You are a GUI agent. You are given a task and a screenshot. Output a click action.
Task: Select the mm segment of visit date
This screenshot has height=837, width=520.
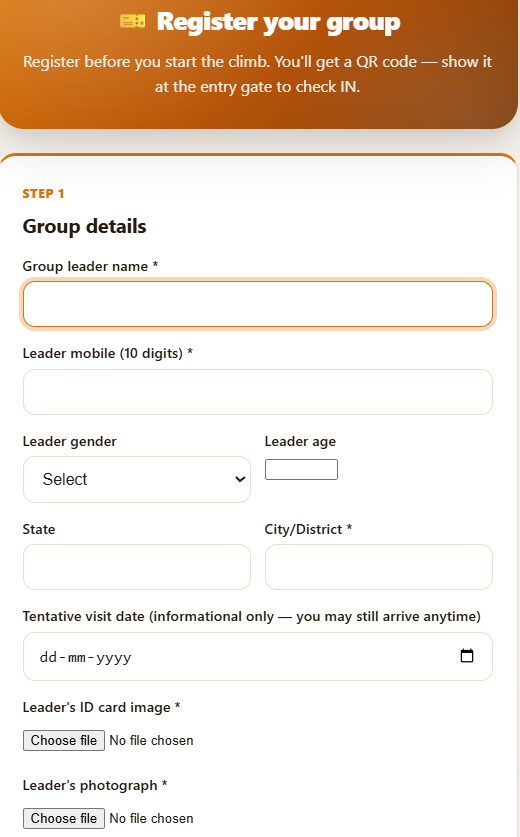(76, 657)
